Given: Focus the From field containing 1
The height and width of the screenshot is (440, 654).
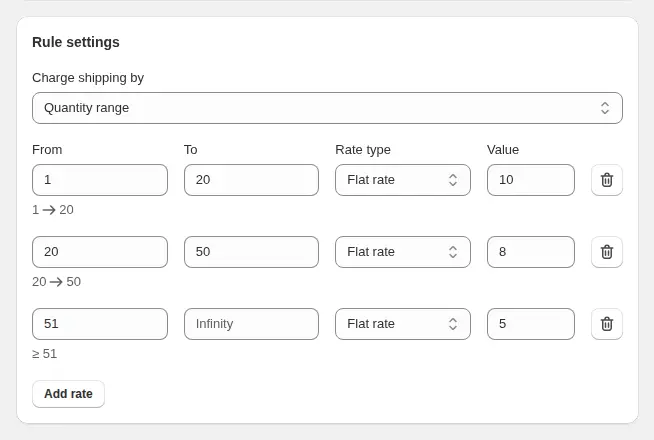Looking at the screenshot, I should point(100,180).
